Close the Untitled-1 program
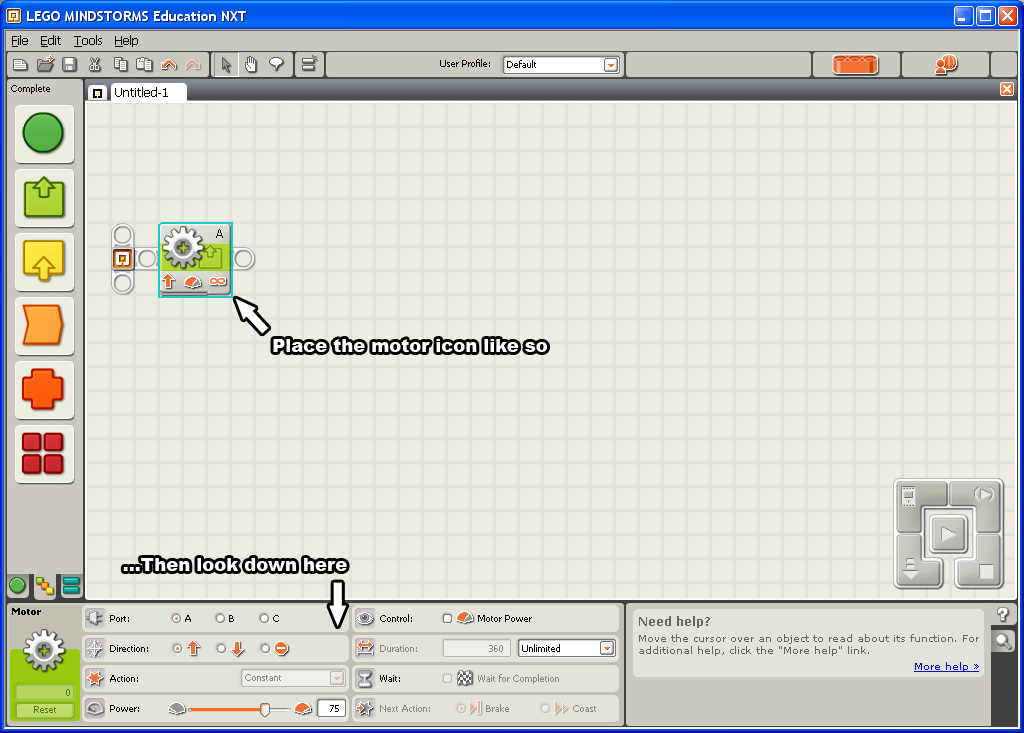The width and height of the screenshot is (1024, 733). 1007,89
